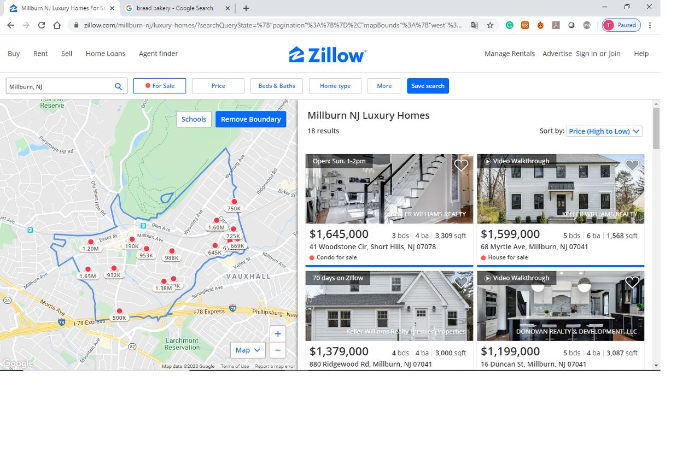Open the Agent finder menu
Image resolution: width=700 pixels, height=452 pixels.
[158, 54]
